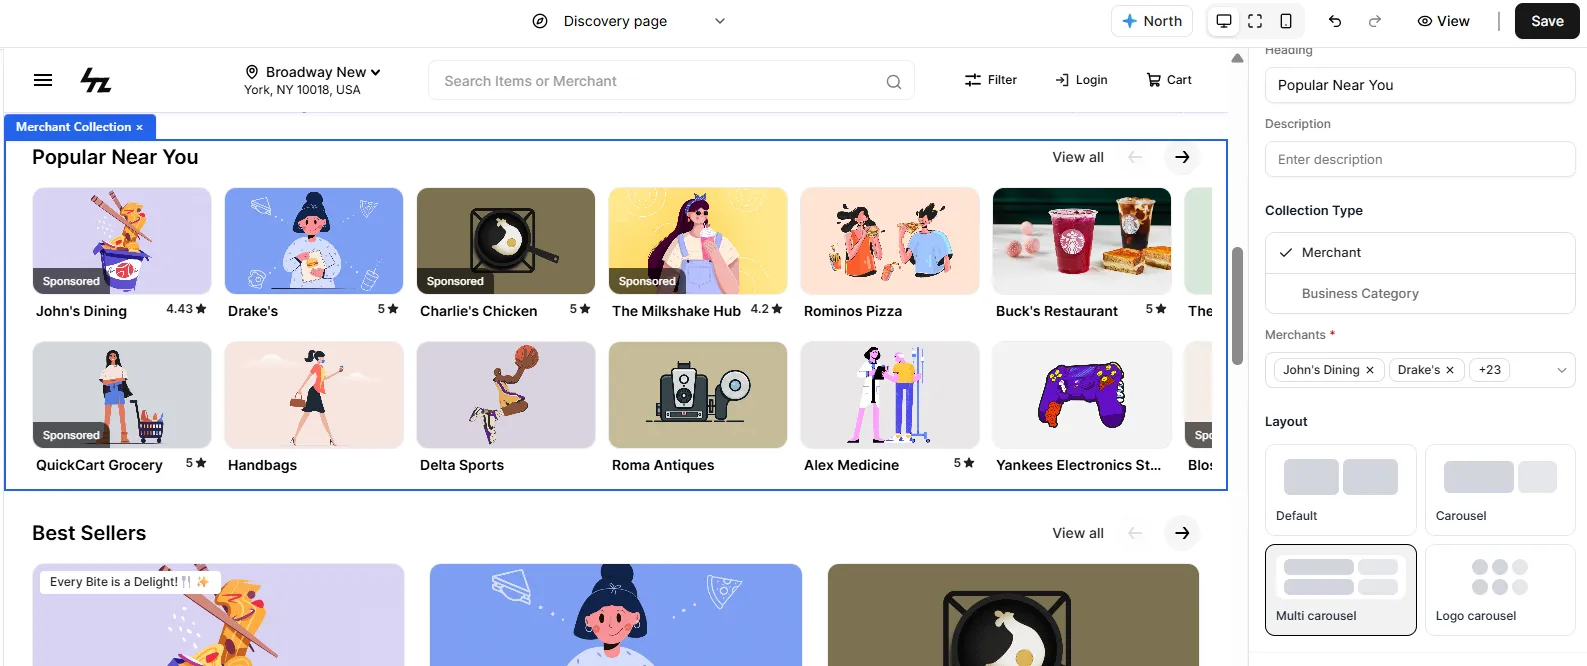Open Charlie's Chicken merchant thumbnail
The image size is (1587, 666).
(506, 241)
